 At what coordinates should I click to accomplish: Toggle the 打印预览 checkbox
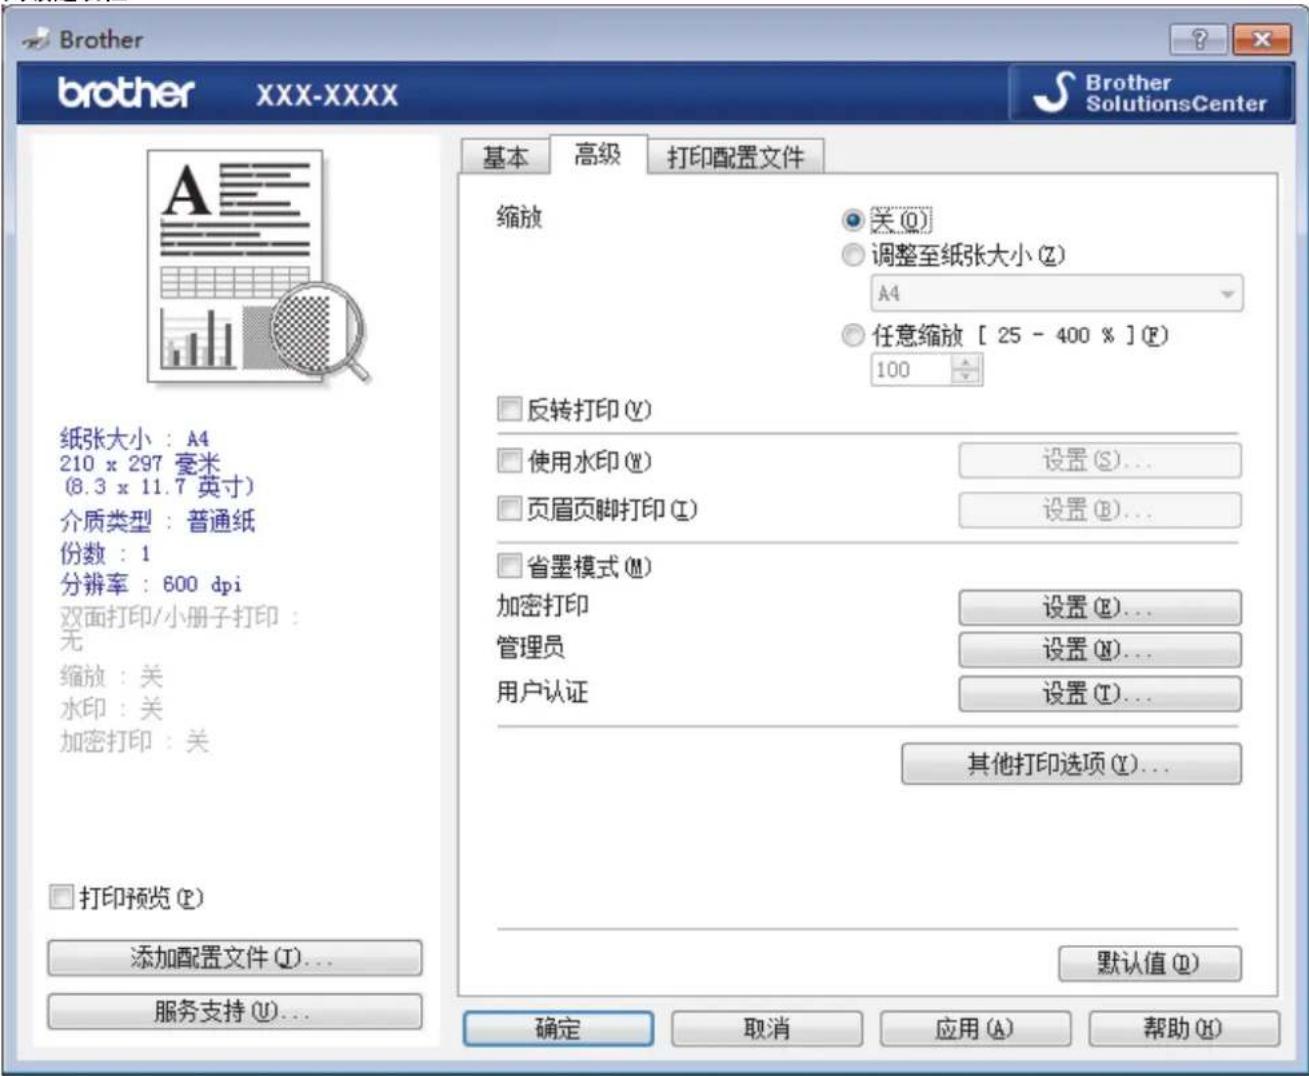click(62, 897)
